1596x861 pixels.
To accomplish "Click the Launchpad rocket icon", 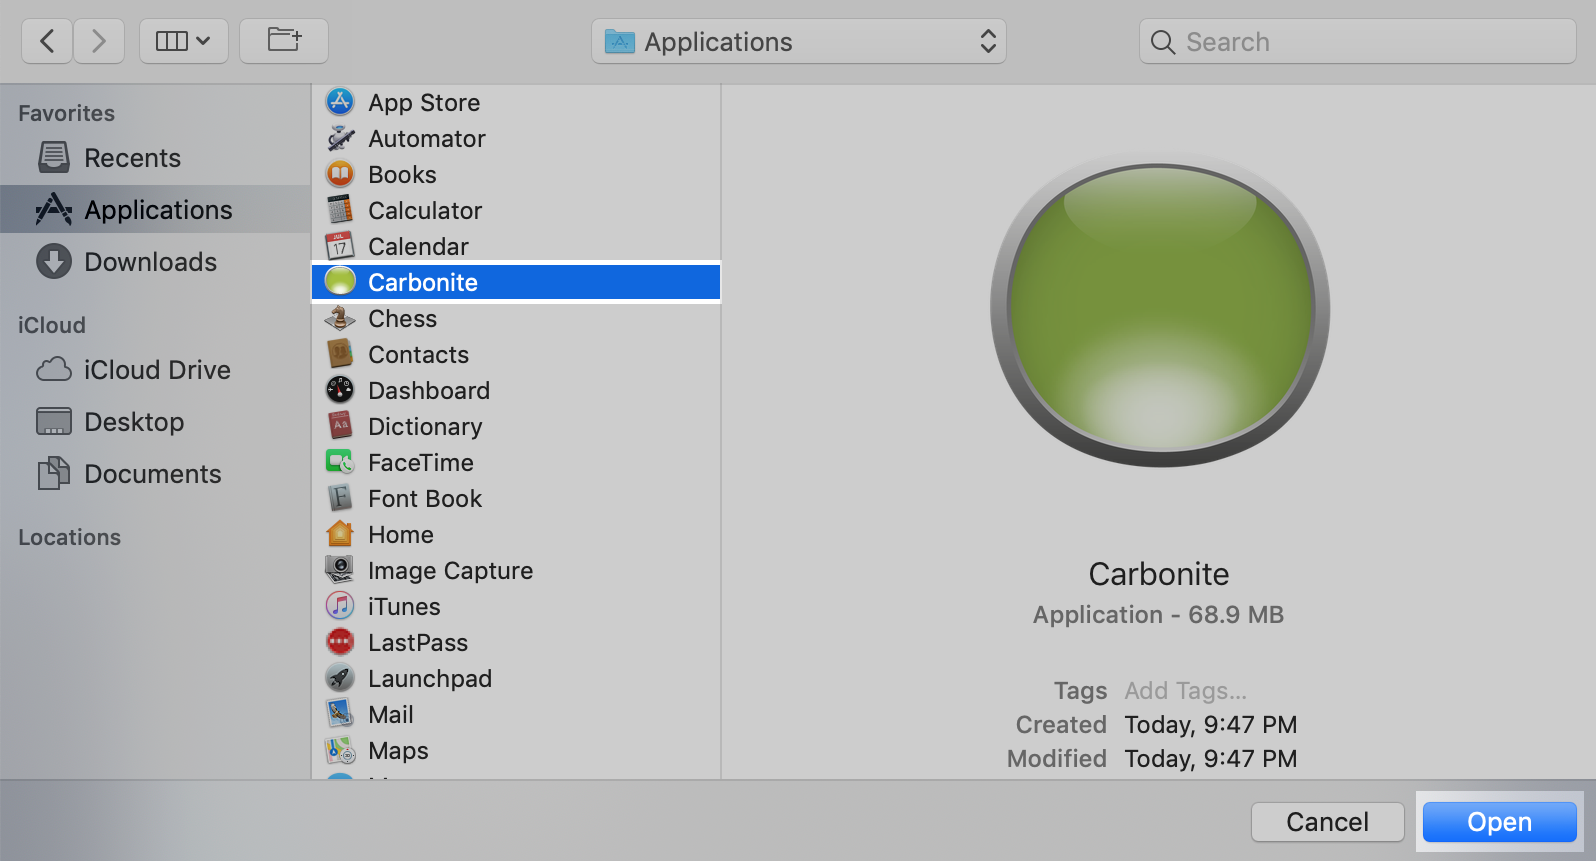I will click(x=340, y=678).
